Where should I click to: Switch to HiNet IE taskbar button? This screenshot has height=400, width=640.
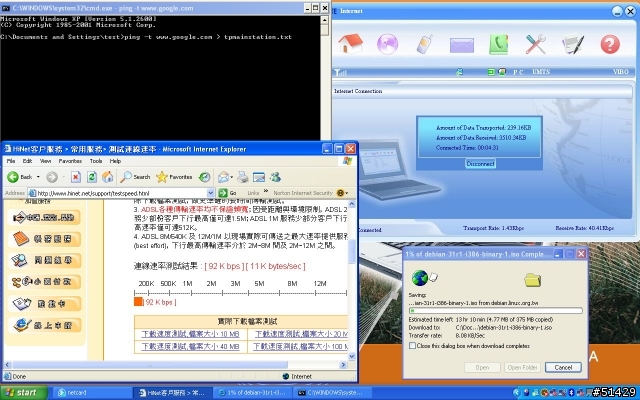pos(173,393)
